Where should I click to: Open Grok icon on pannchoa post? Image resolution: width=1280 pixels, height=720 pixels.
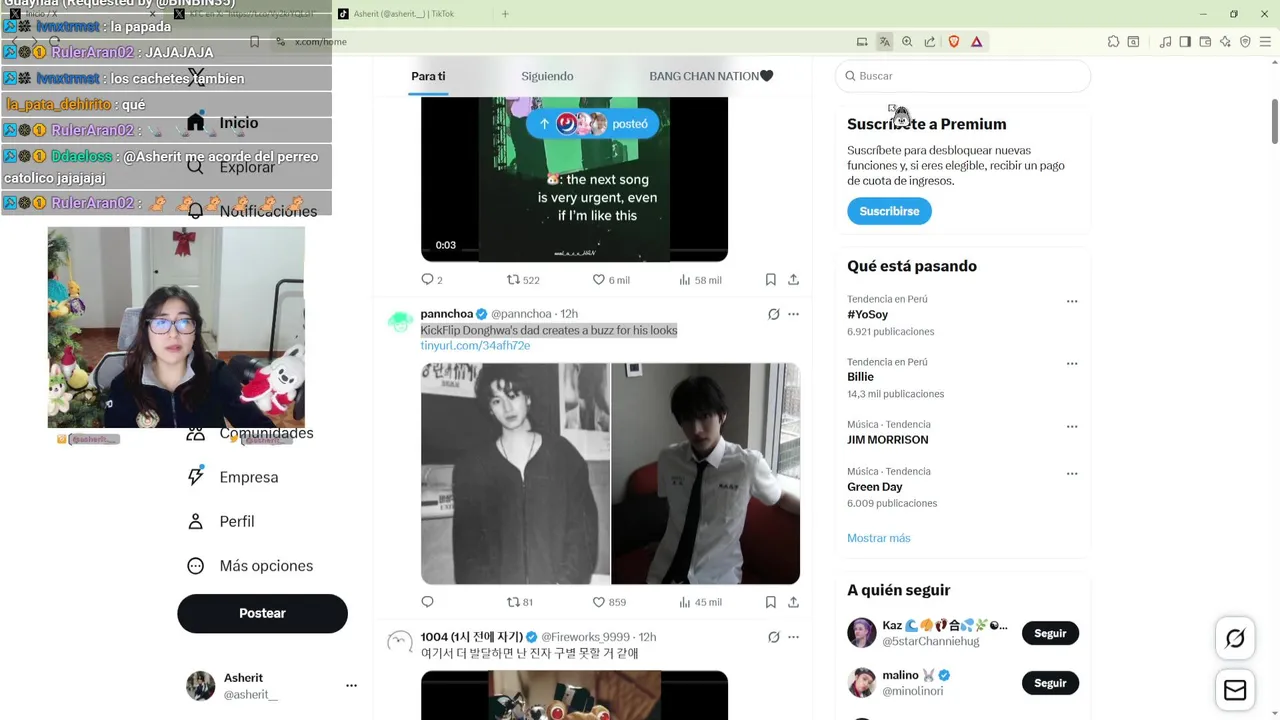click(773, 314)
